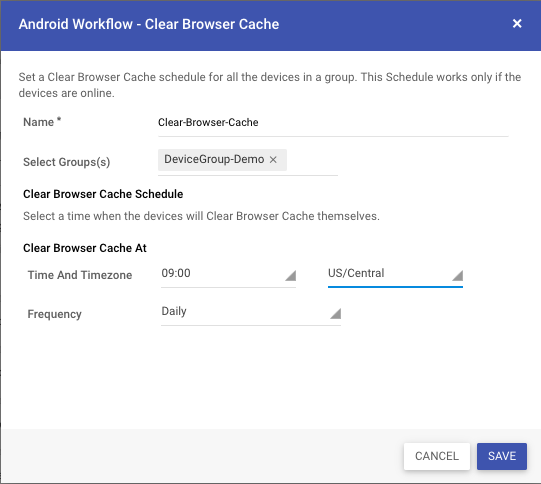Image resolution: width=541 pixels, height=484 pixels.
Task: Click the arrow icon of the 09:00 time field
Action: point(291,275)
